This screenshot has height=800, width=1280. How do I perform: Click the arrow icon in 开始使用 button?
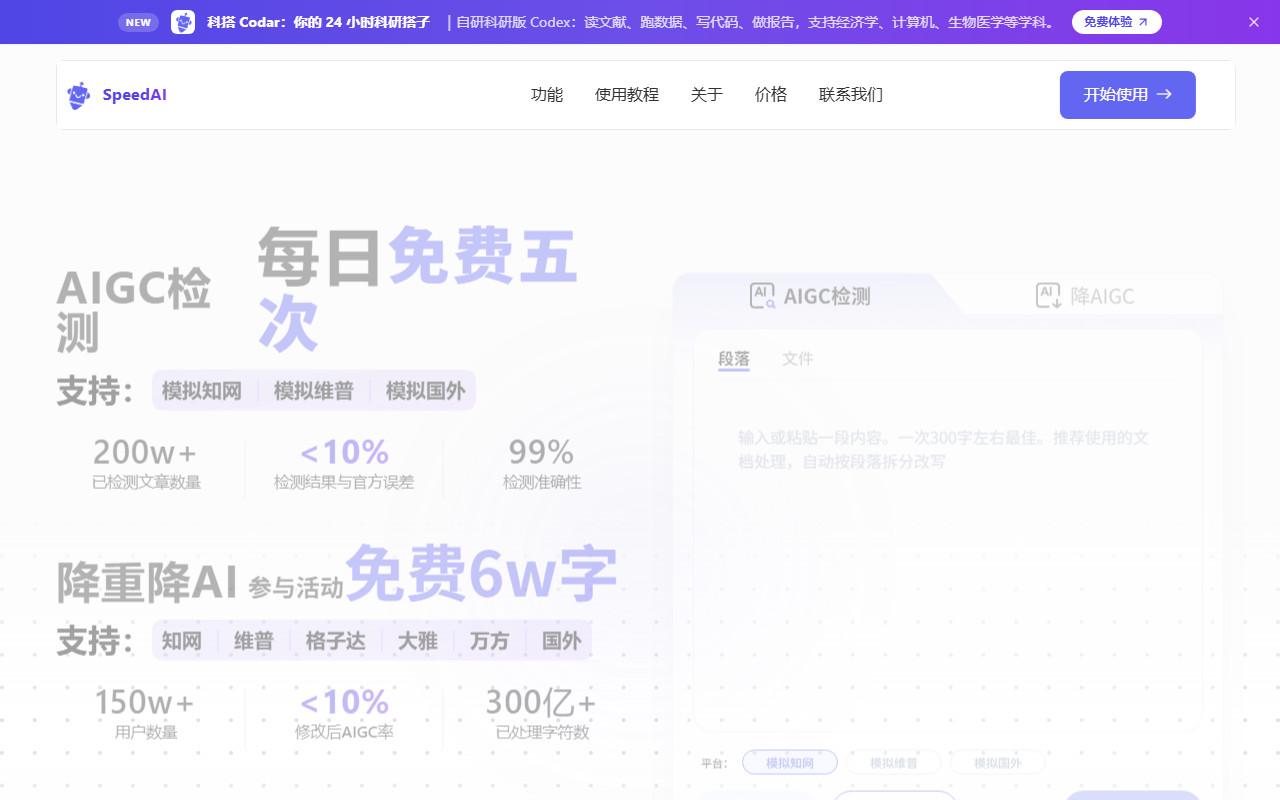click(x=1164, y=95)
